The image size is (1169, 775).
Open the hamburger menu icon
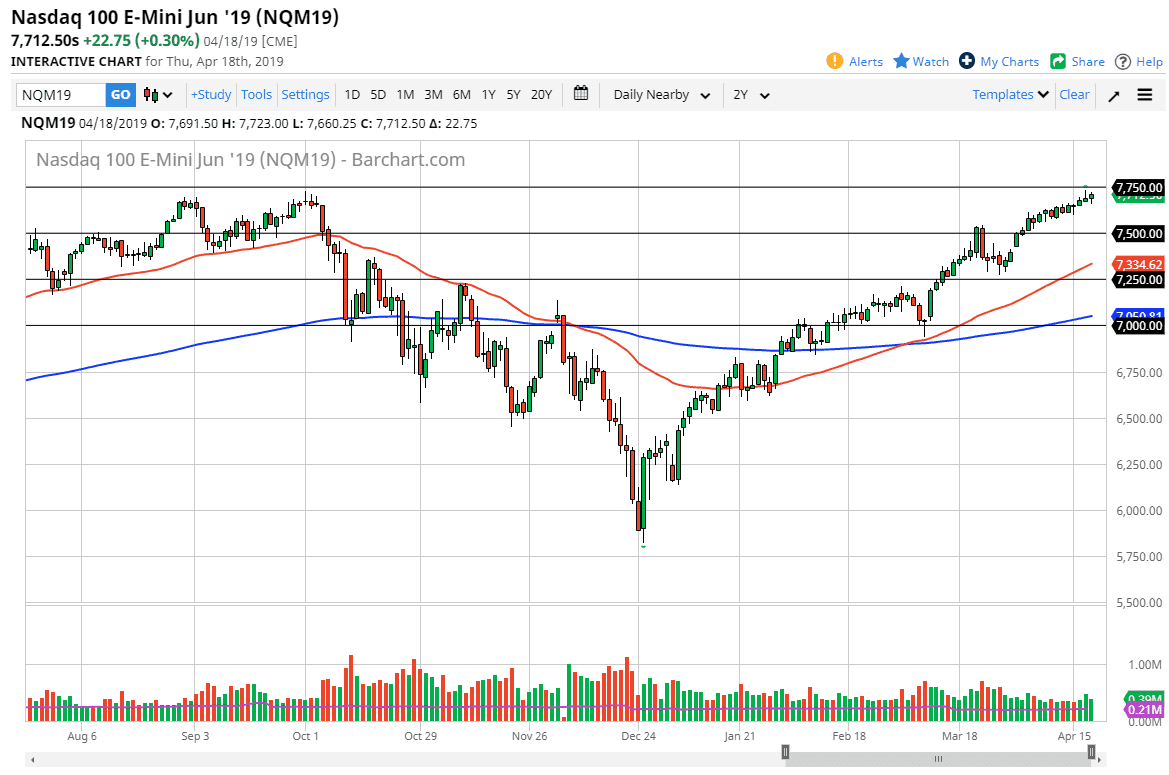tap(1144, 95)
